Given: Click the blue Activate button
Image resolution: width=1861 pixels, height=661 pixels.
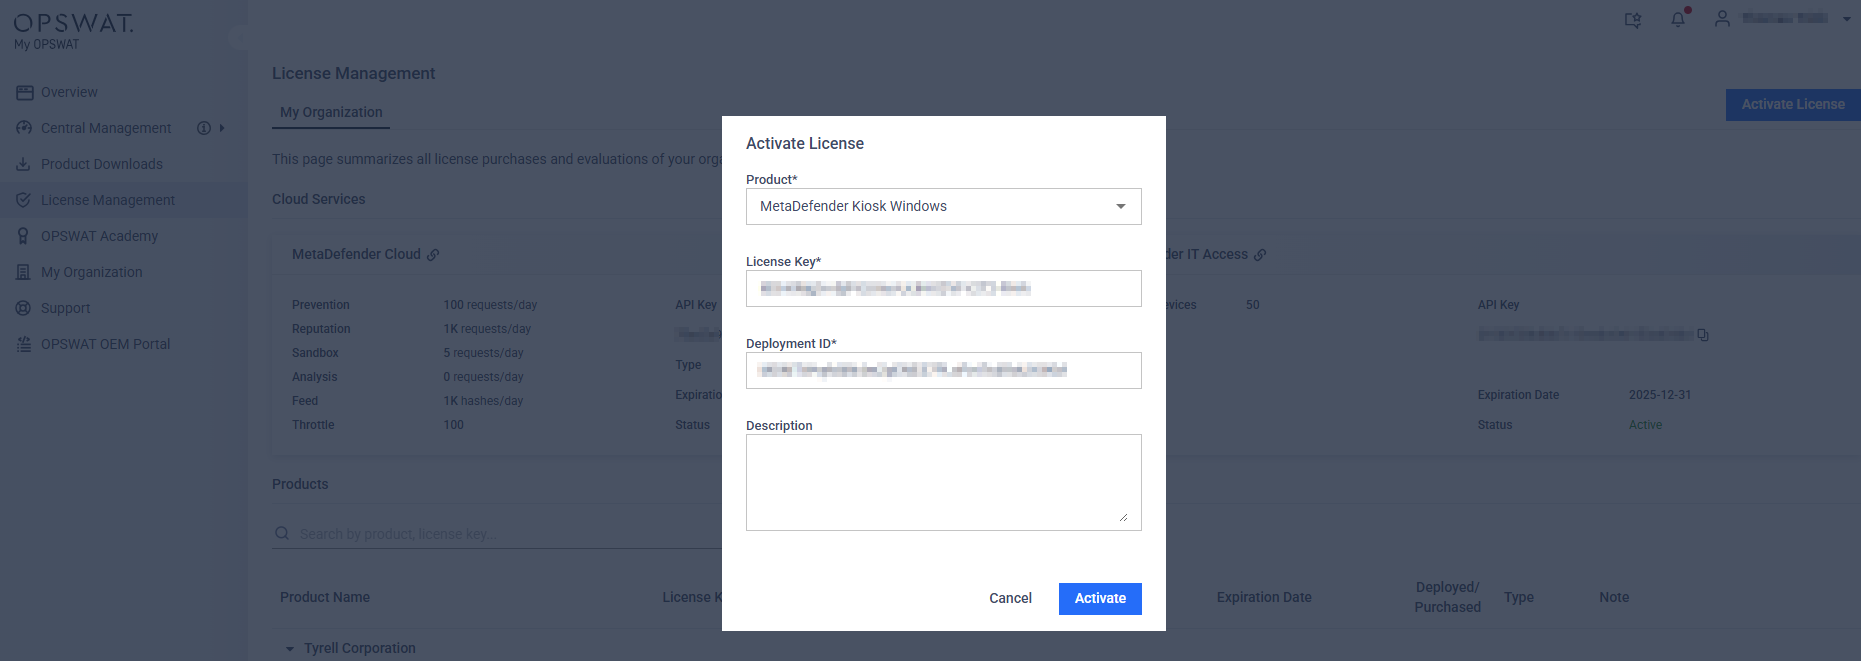Looking at the screenshot, I should [x=1100, y=598].
